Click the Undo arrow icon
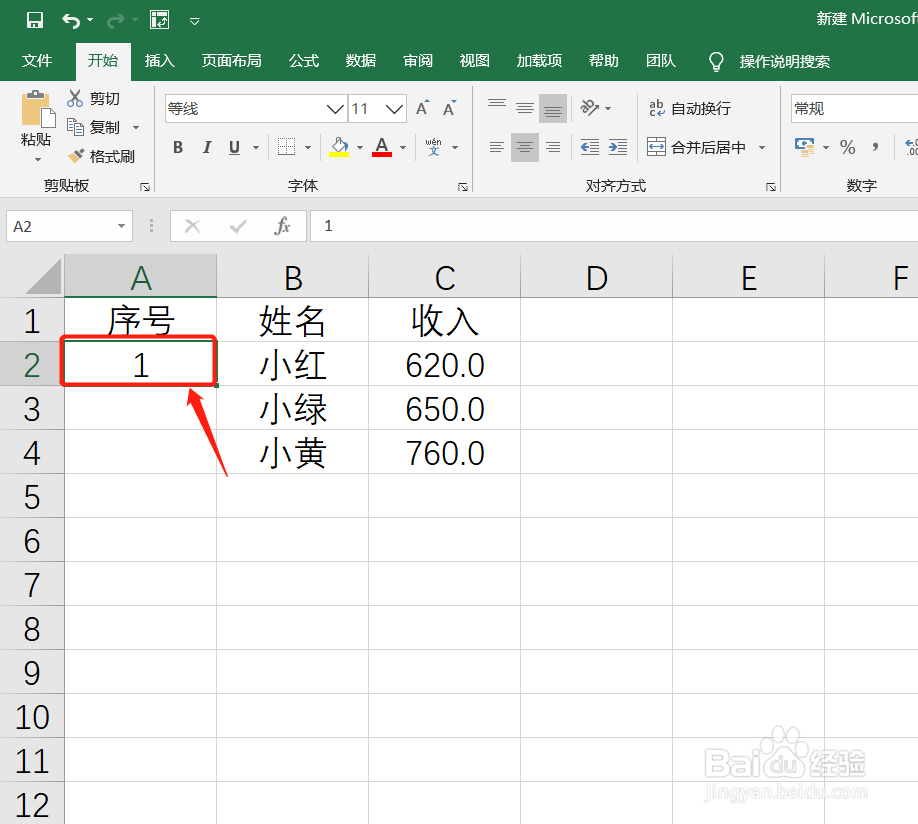This screenshot has width=918, height=824. coord(71,21)
